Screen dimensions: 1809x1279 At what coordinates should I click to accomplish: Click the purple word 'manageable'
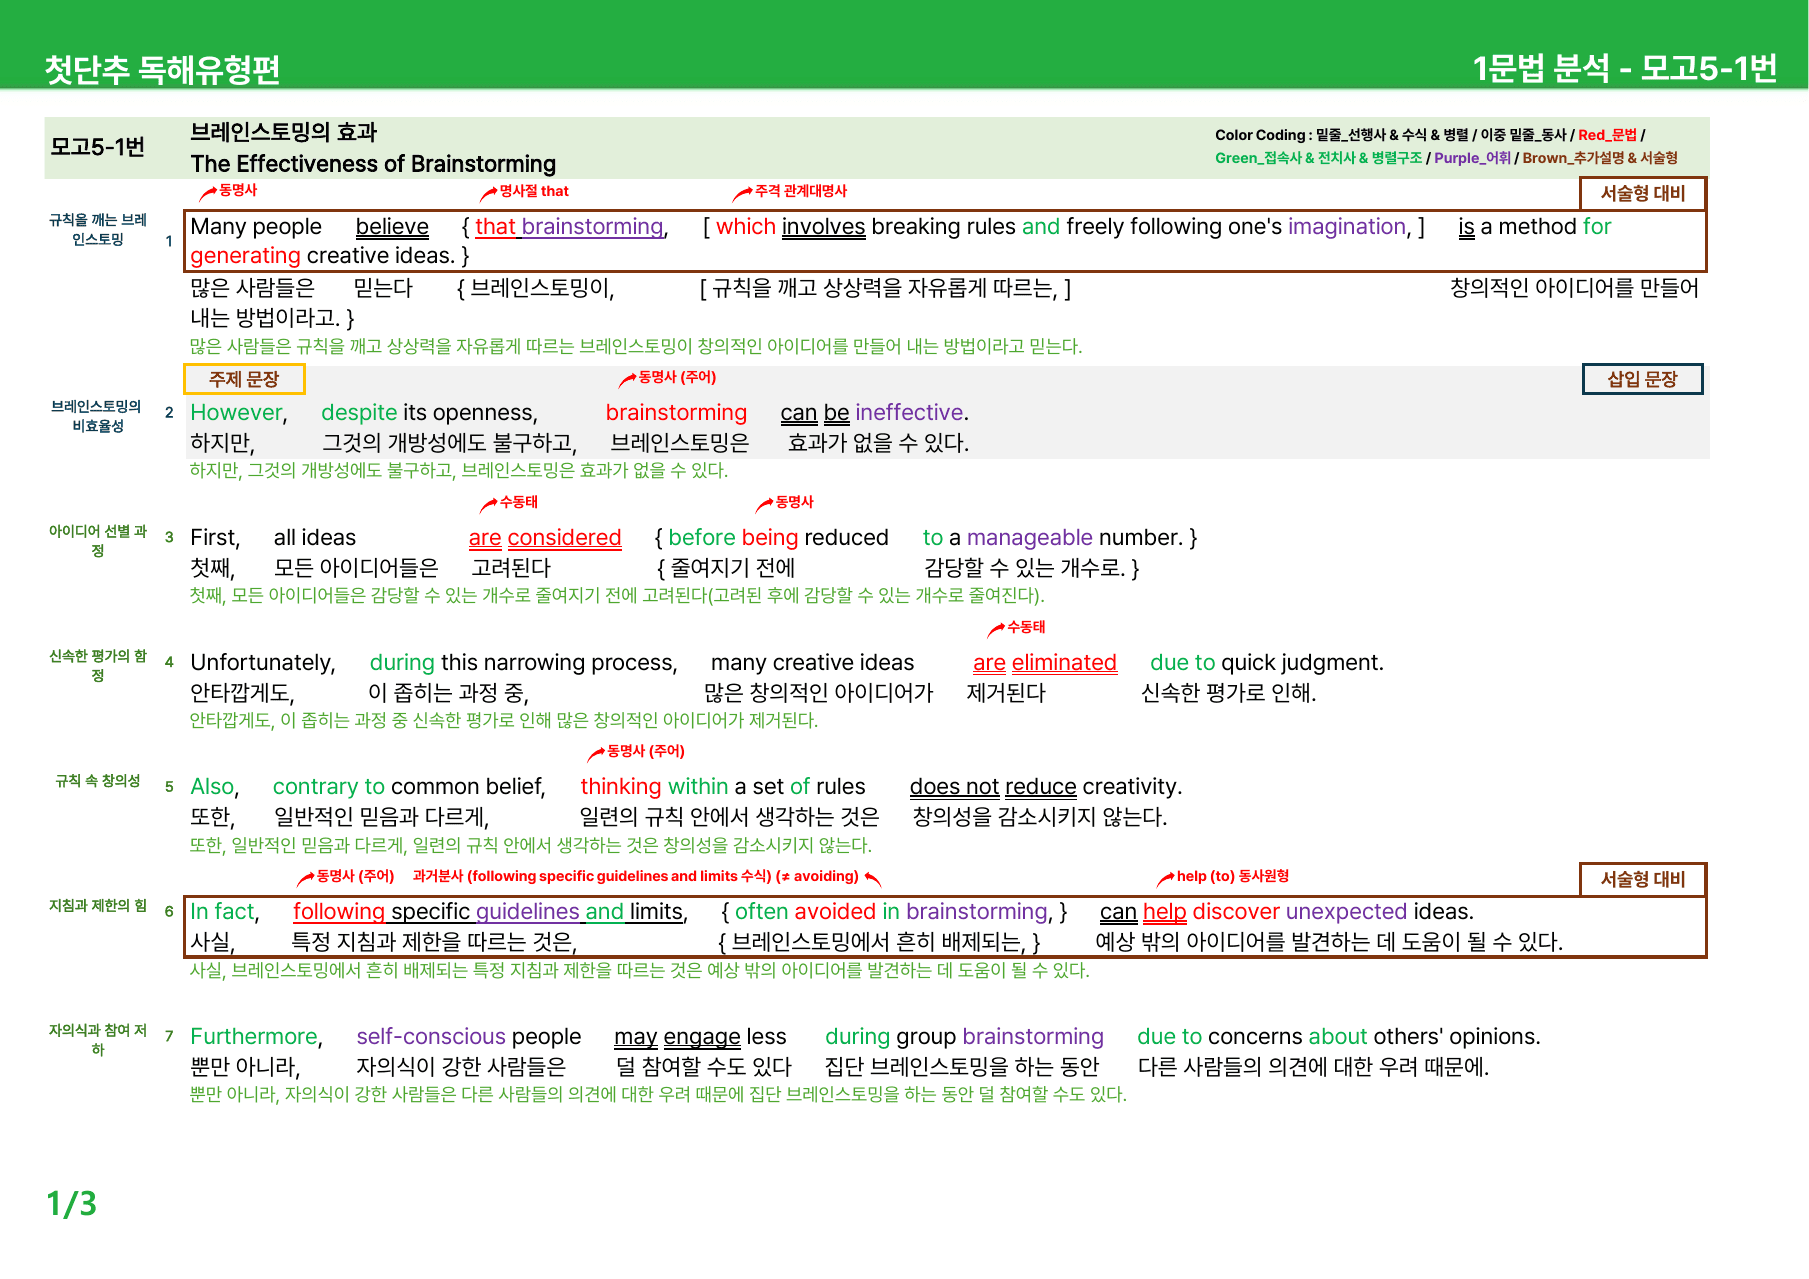pos(1029,538)
